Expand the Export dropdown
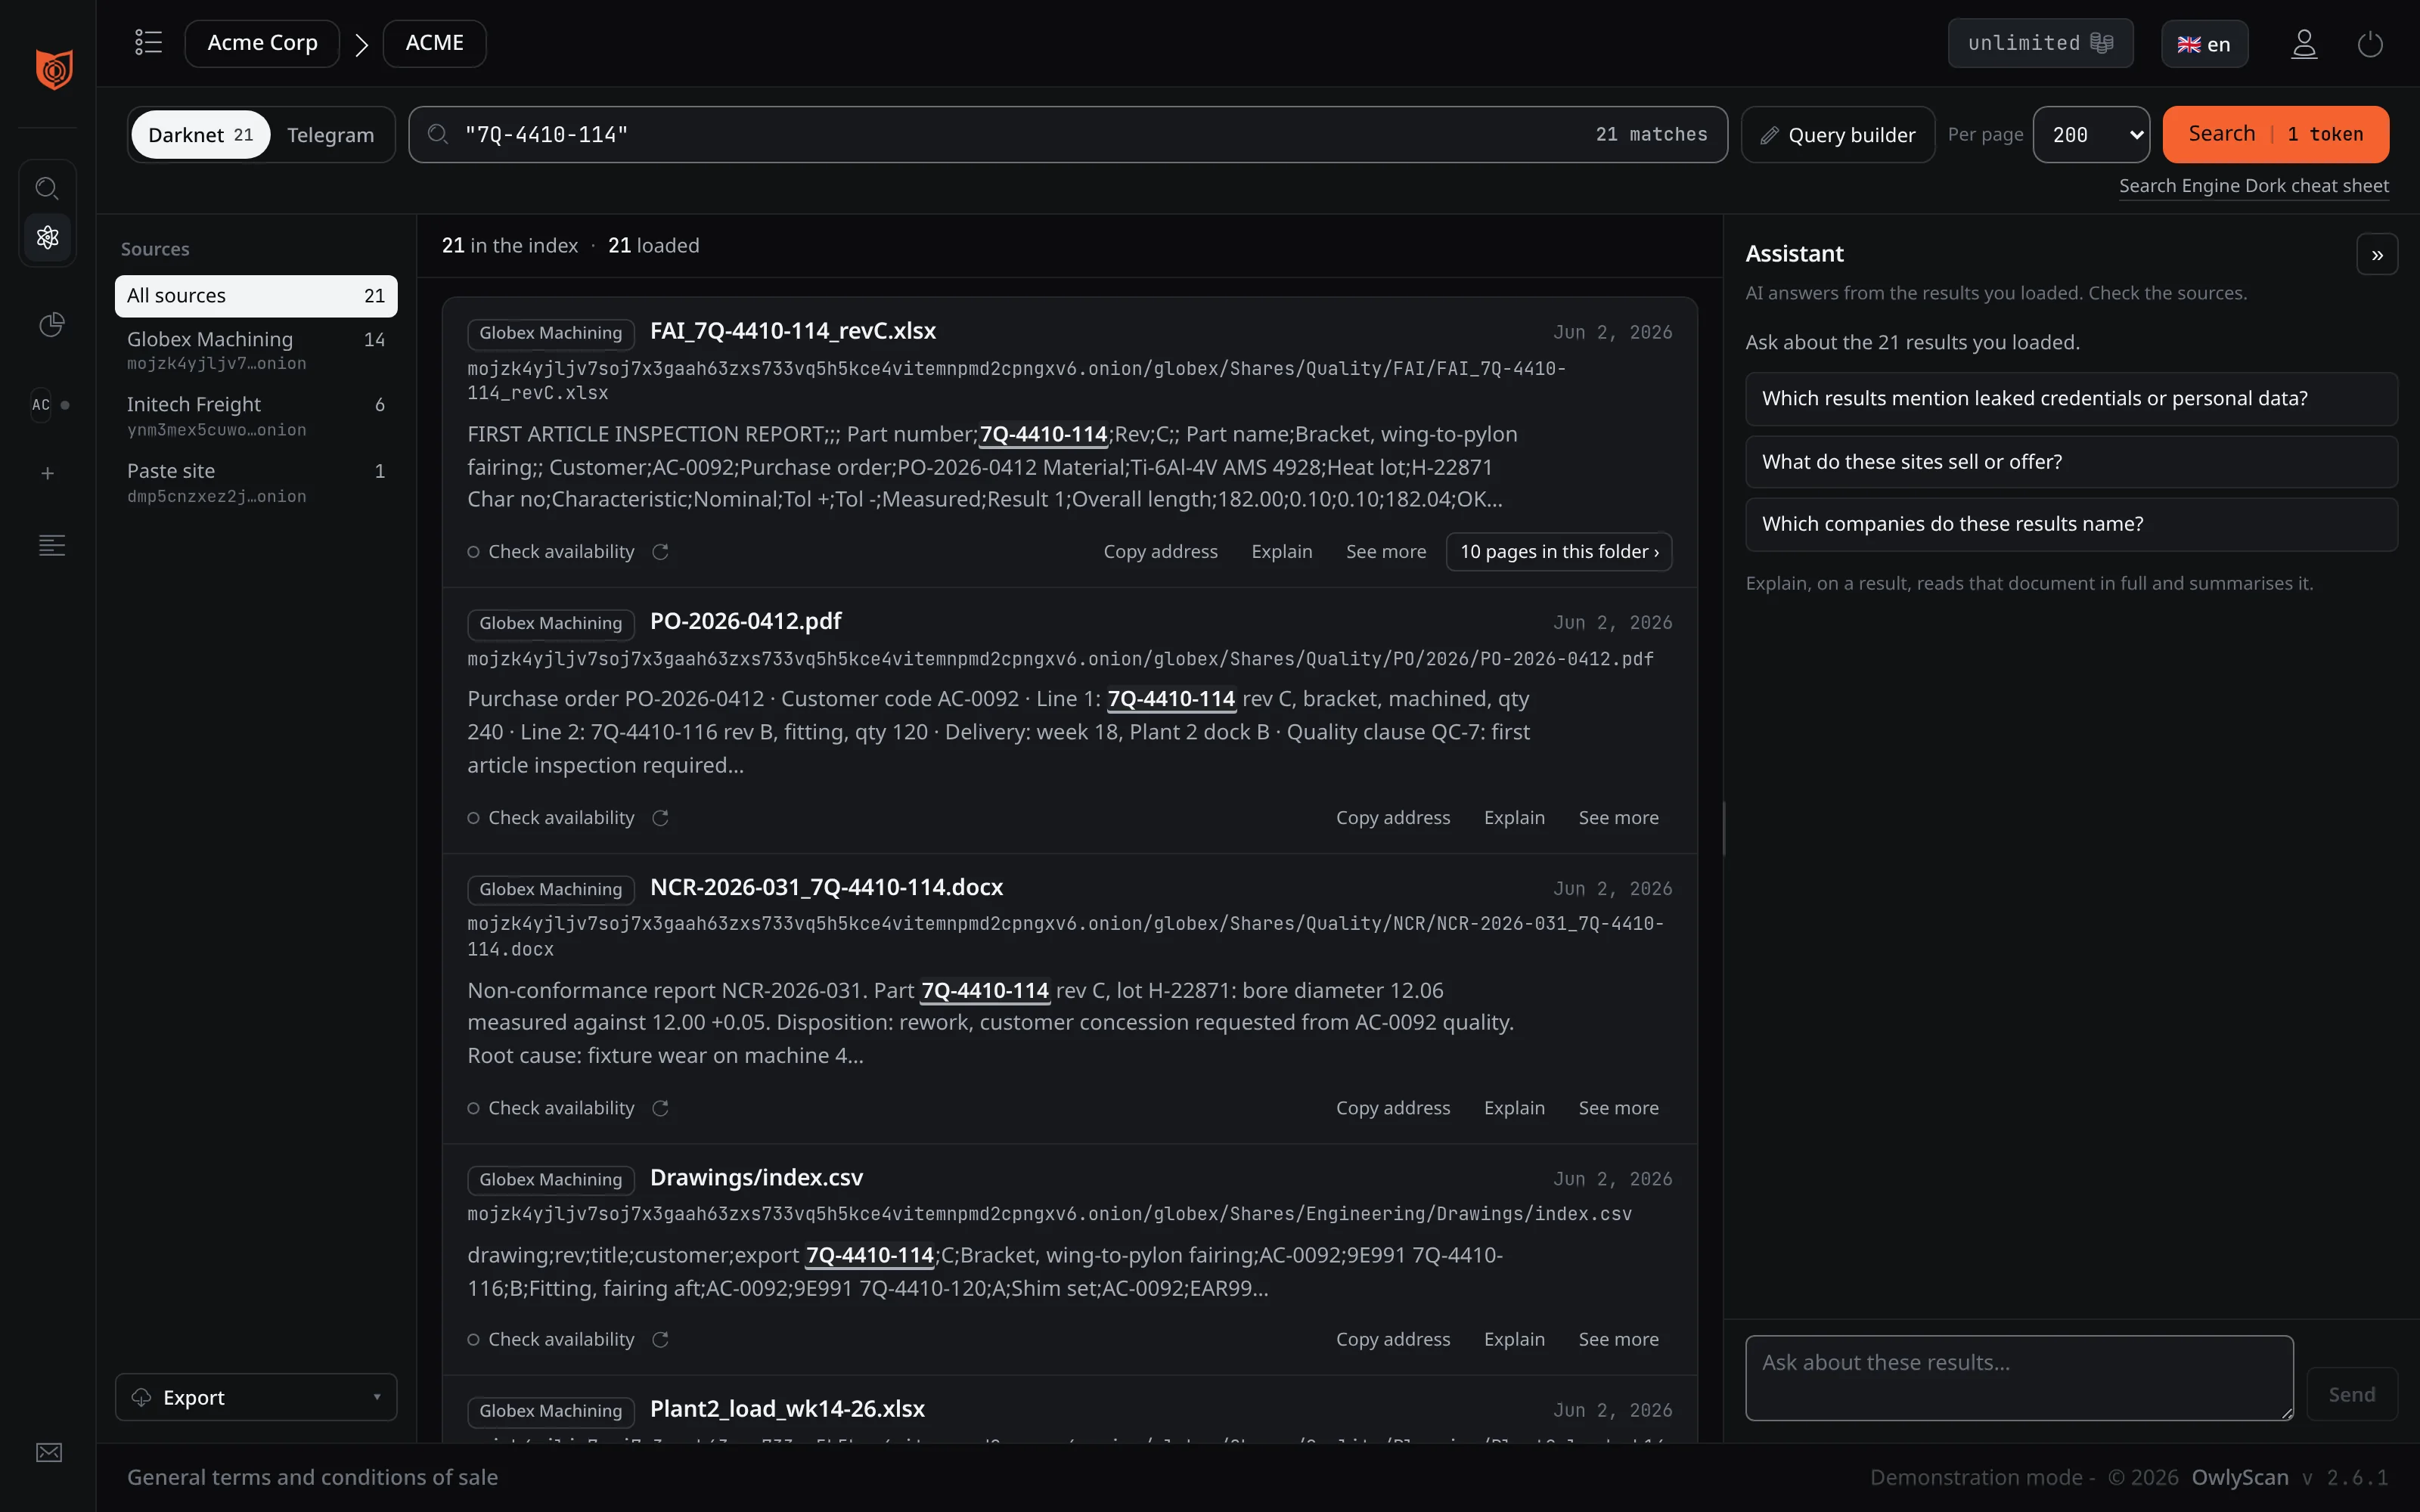The image size is (2420, 1512). pyautogui.click(x=256, y=1397)
